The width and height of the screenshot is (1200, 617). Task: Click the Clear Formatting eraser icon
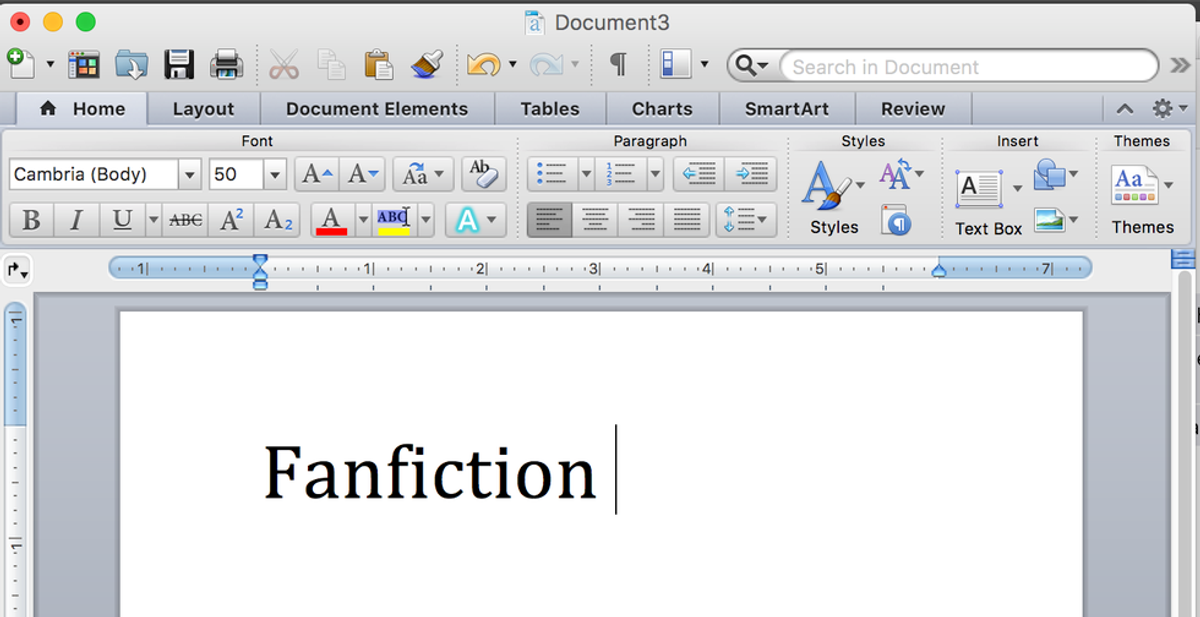pyautogui.click(x=483, y=174)
